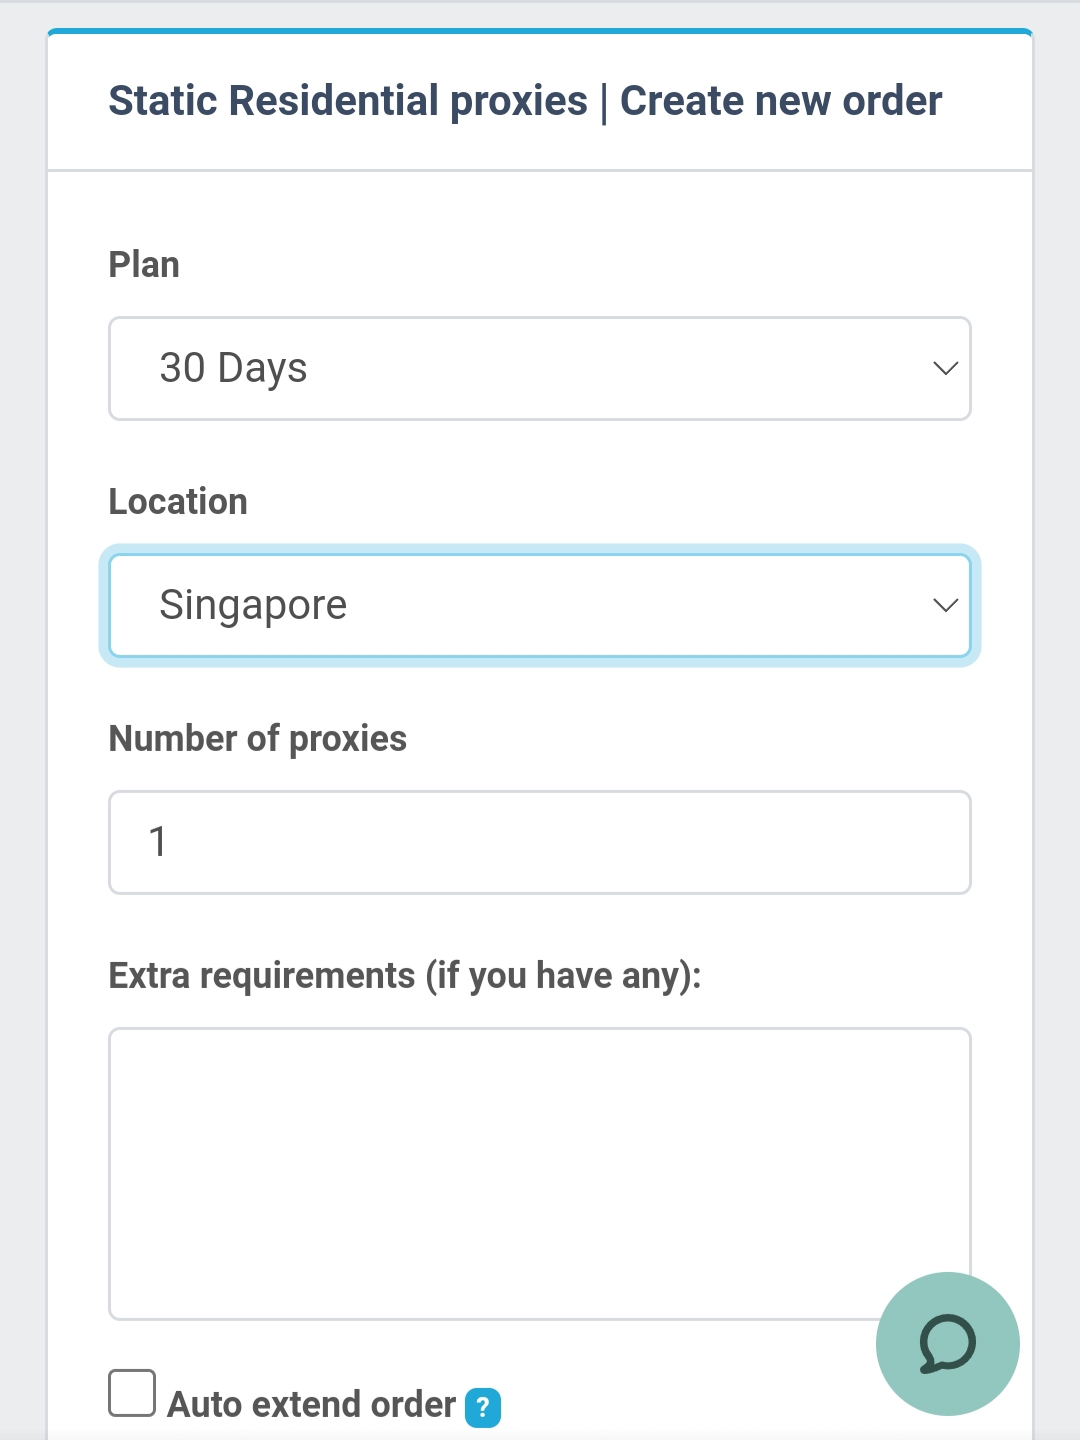The width and height of the screenshot is (1080, 1440).
Task: Click the "Create new order" heading text
Action: [780, 101]
